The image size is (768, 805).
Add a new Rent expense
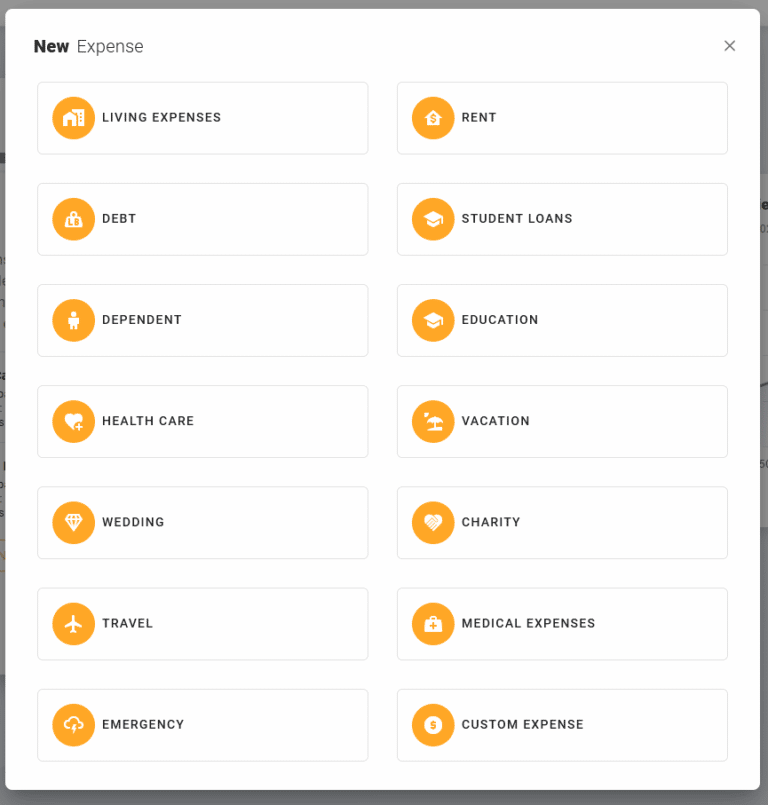point(562,117)
